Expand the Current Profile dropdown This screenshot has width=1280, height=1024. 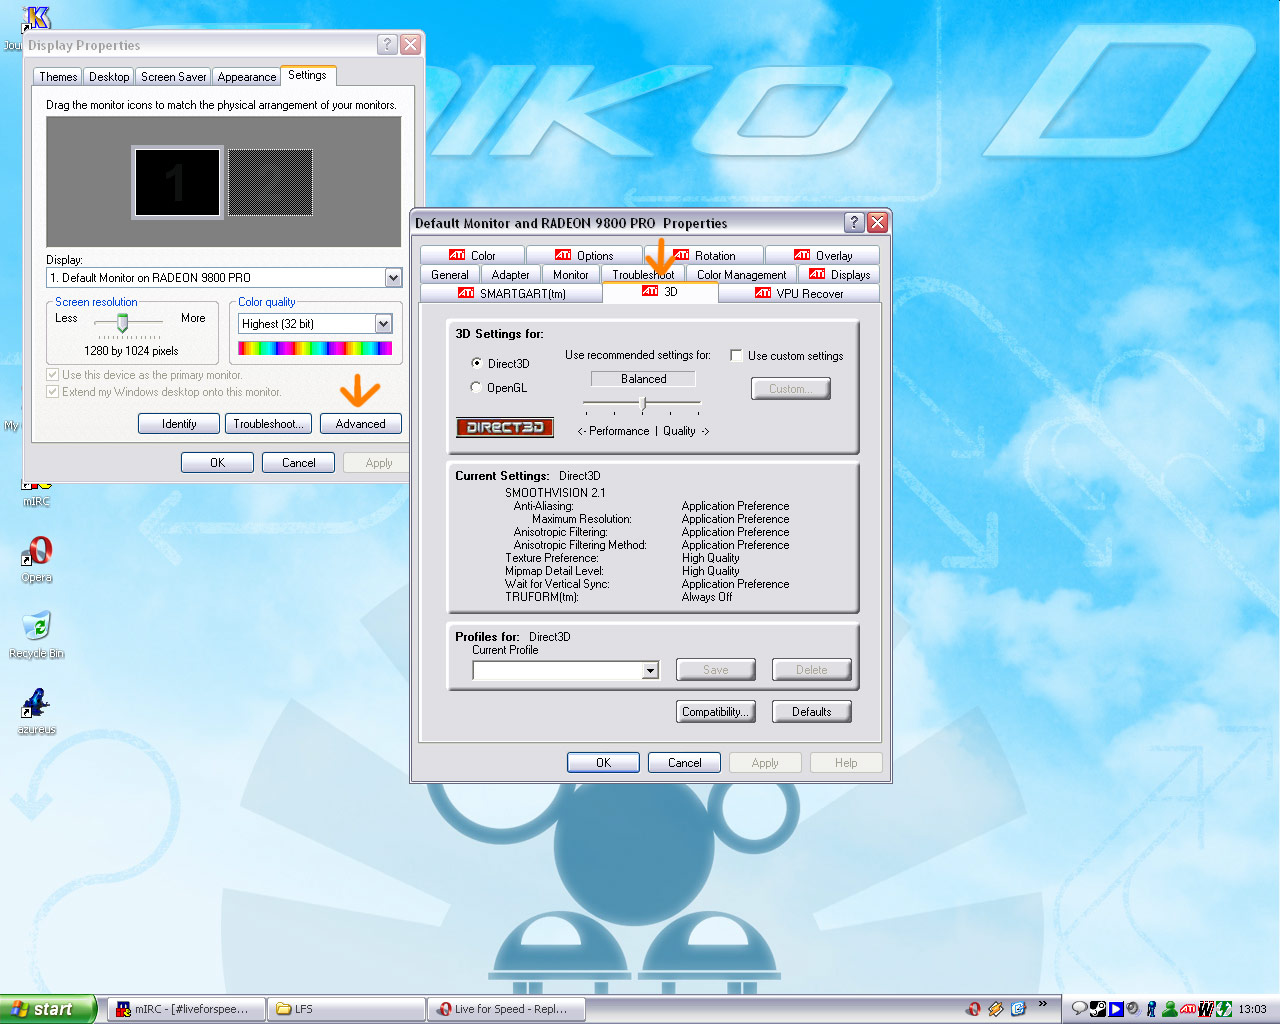[x=650, y=670]
